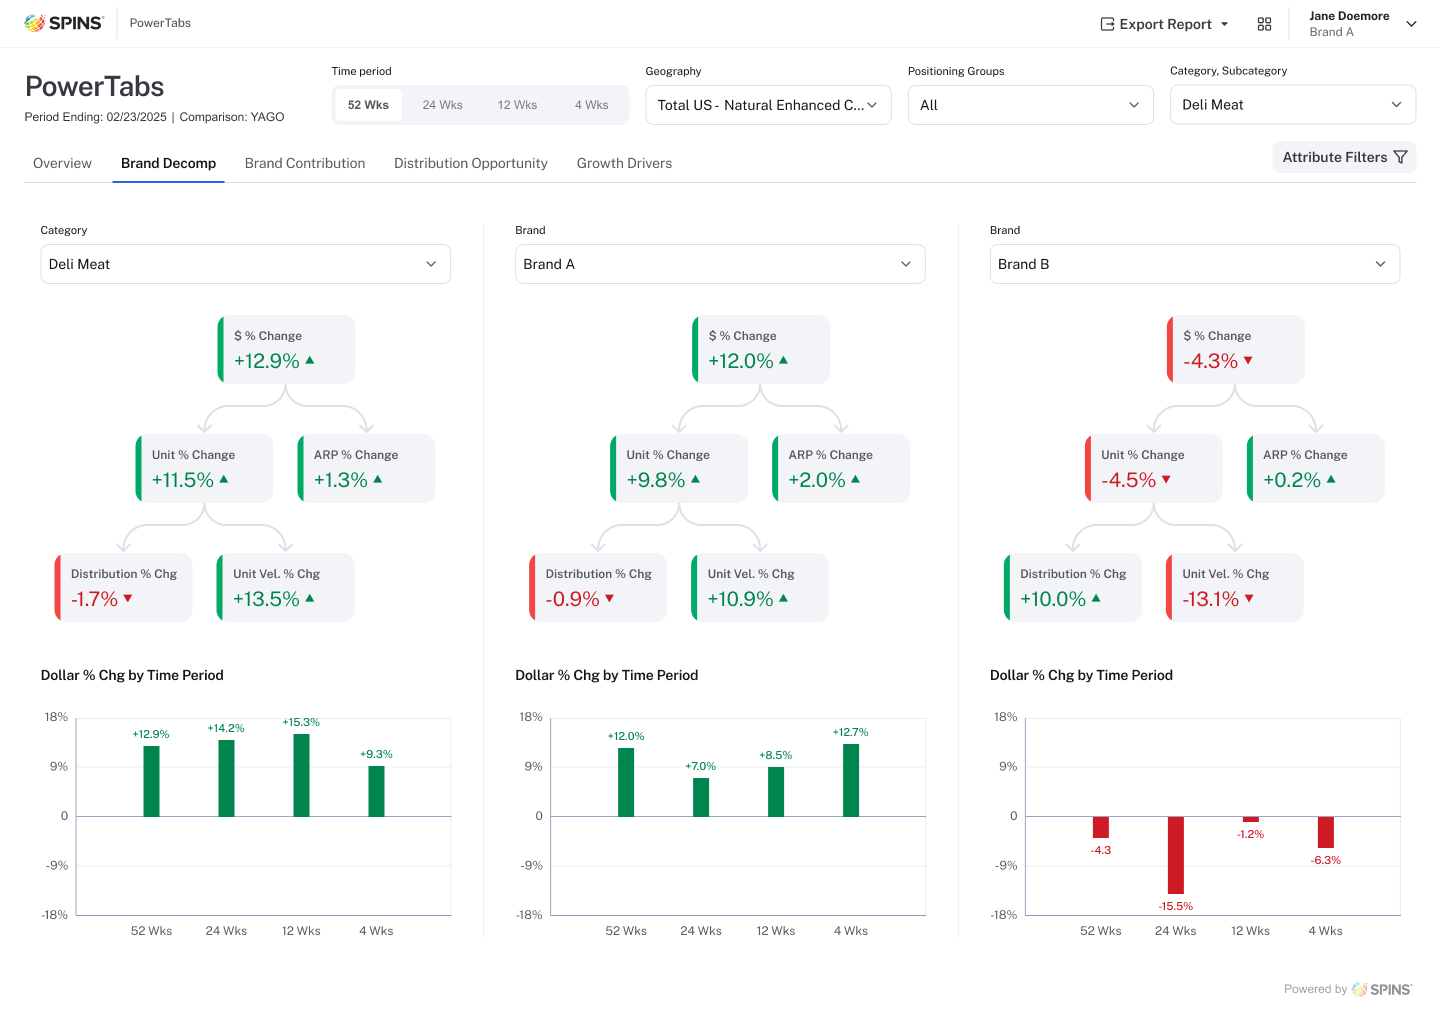This screenshot has width=1441, height=1024.
Task: Click the 'Period Ending: 02/23/2025' text
Action: (96, 117)
